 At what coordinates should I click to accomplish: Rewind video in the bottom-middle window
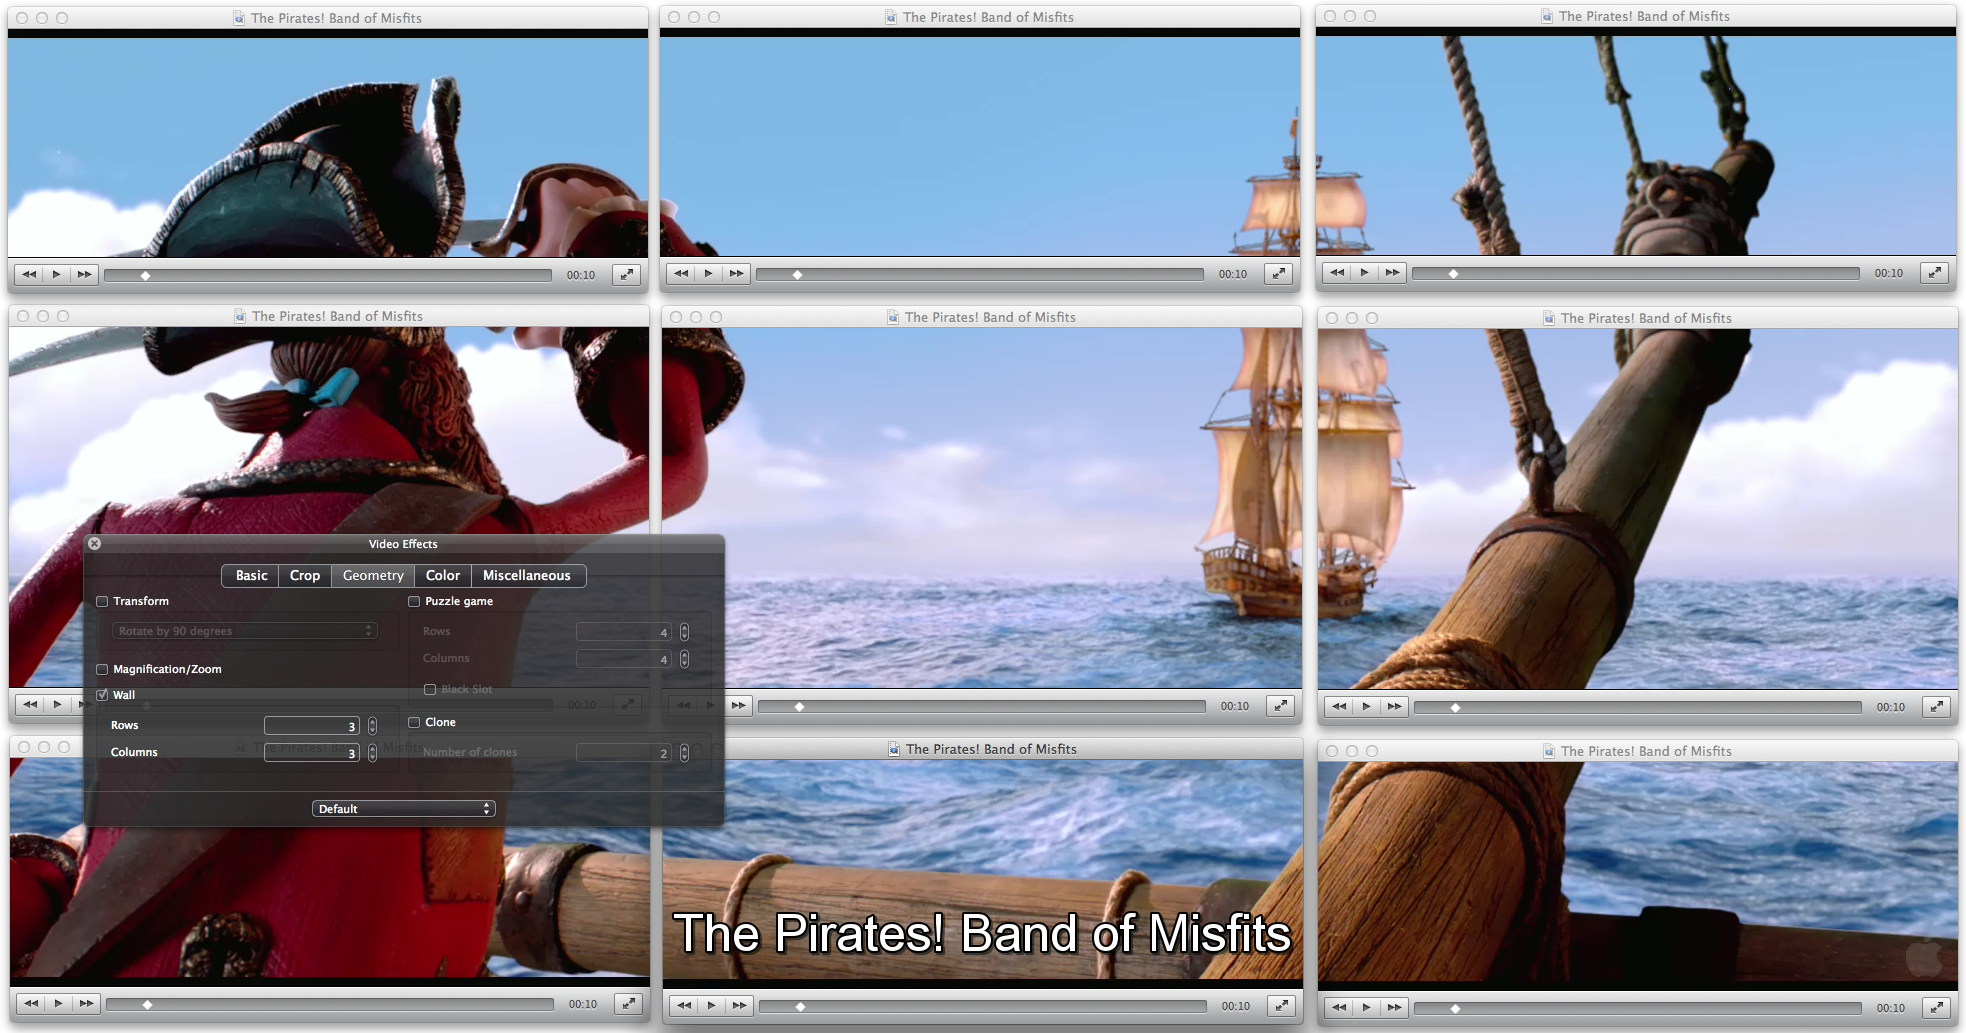(683, 1005)
